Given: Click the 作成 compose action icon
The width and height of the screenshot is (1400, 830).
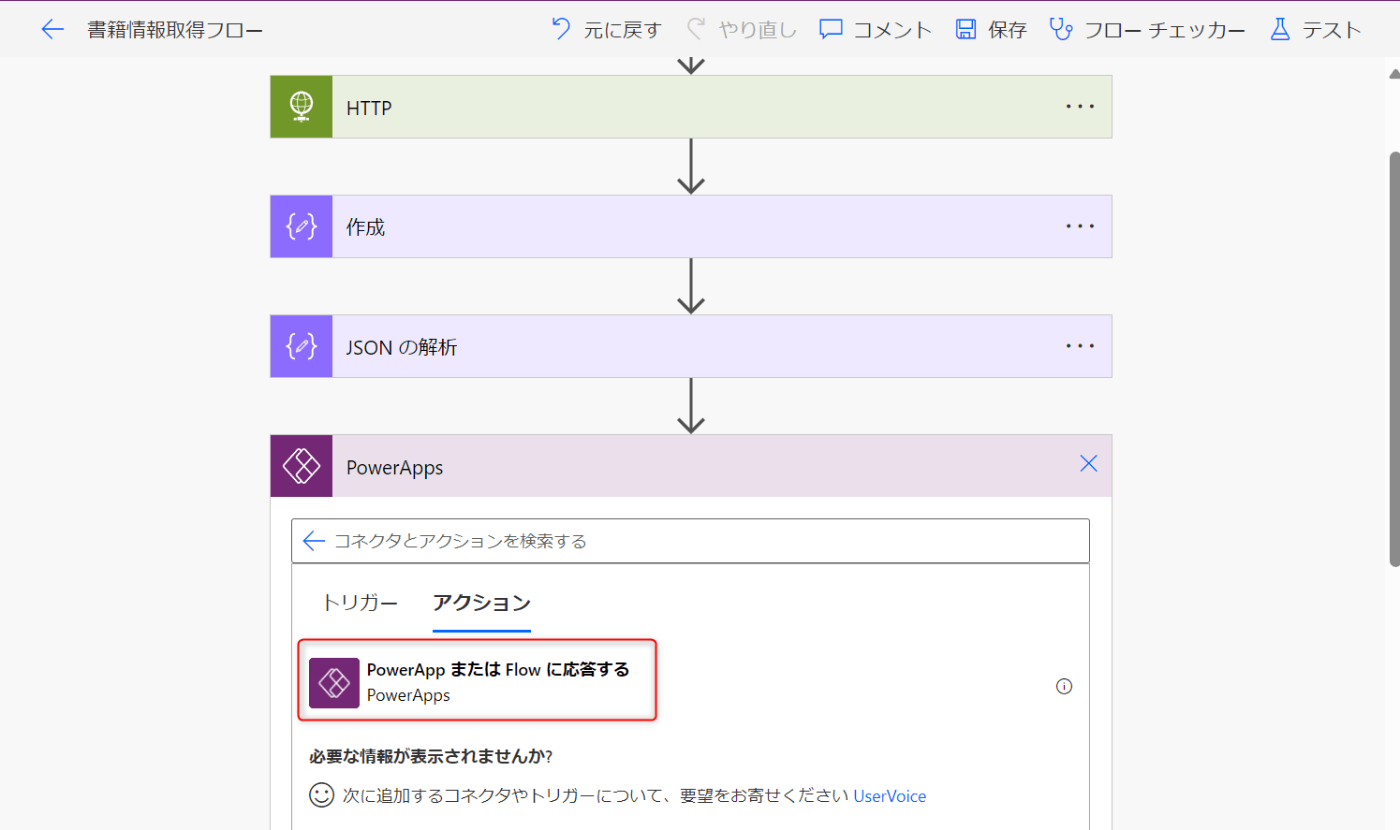Looking at the screenshot, I should (x=301, y=226).
